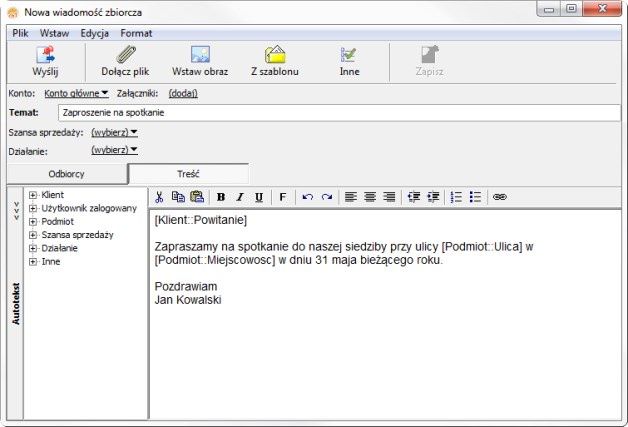Align text to the right
Image resolution: width=628 pixels, height=427 pixels.
[x=389, y=197]
